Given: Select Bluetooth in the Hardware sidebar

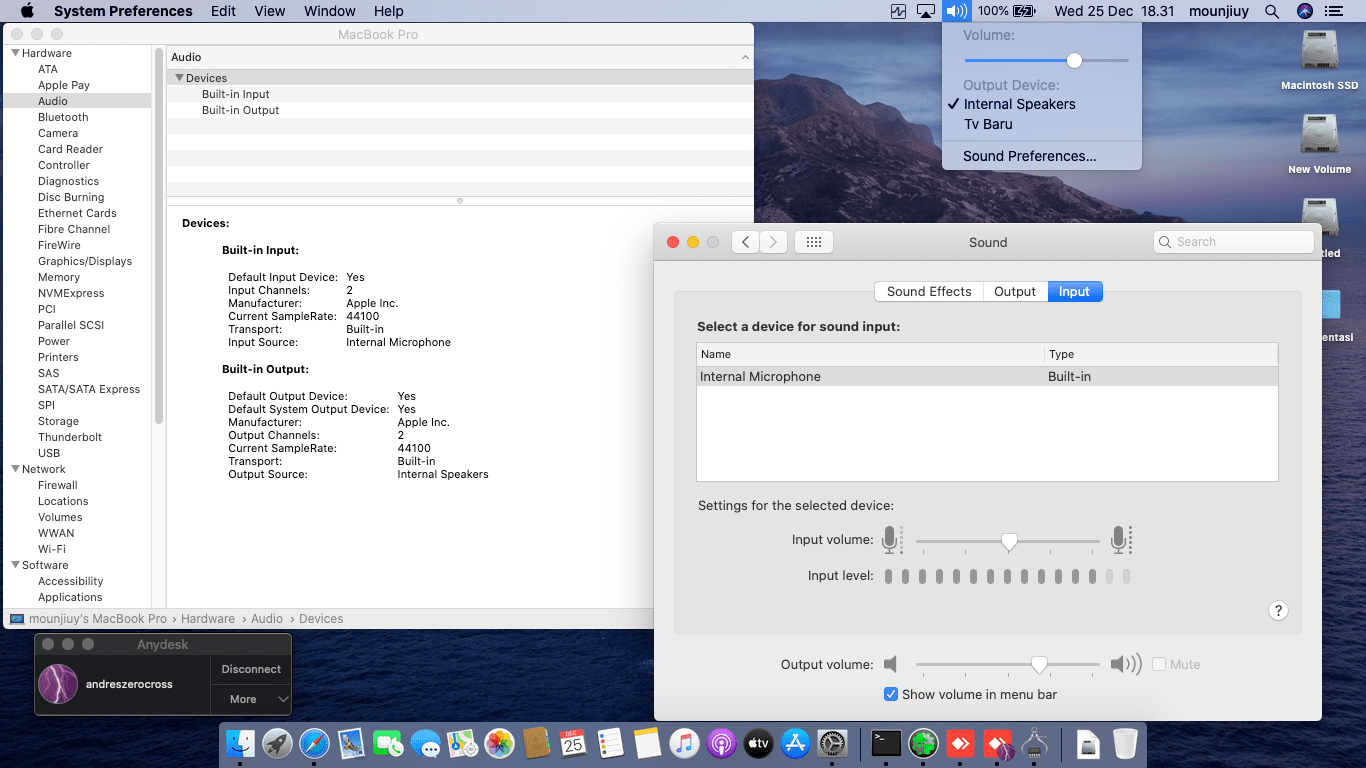Looking at the screenshot, I should click(63, 117).
